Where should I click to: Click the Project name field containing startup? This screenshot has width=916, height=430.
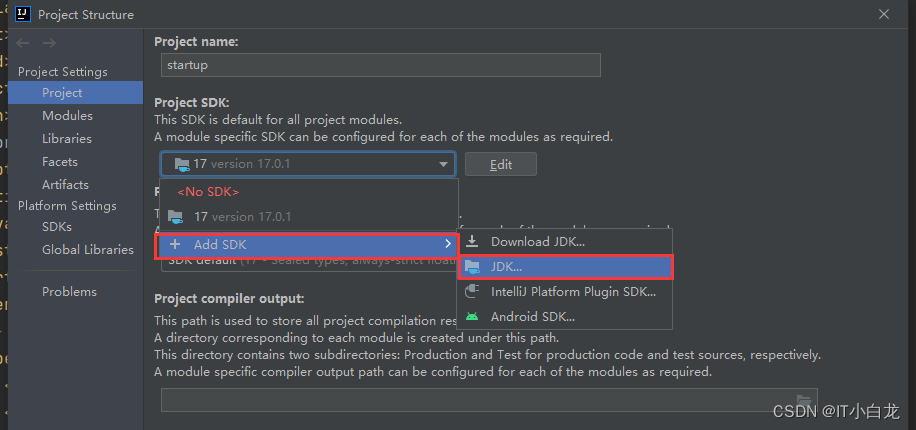click(x=381, y=65)
